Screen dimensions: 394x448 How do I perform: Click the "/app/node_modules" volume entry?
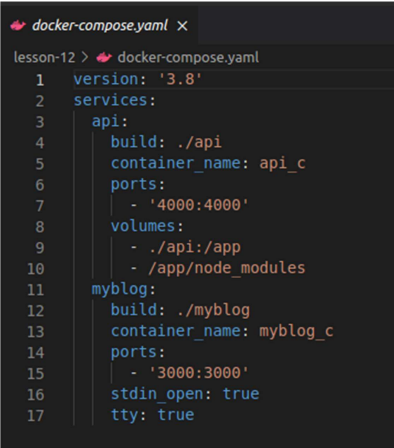click(227, 268)
